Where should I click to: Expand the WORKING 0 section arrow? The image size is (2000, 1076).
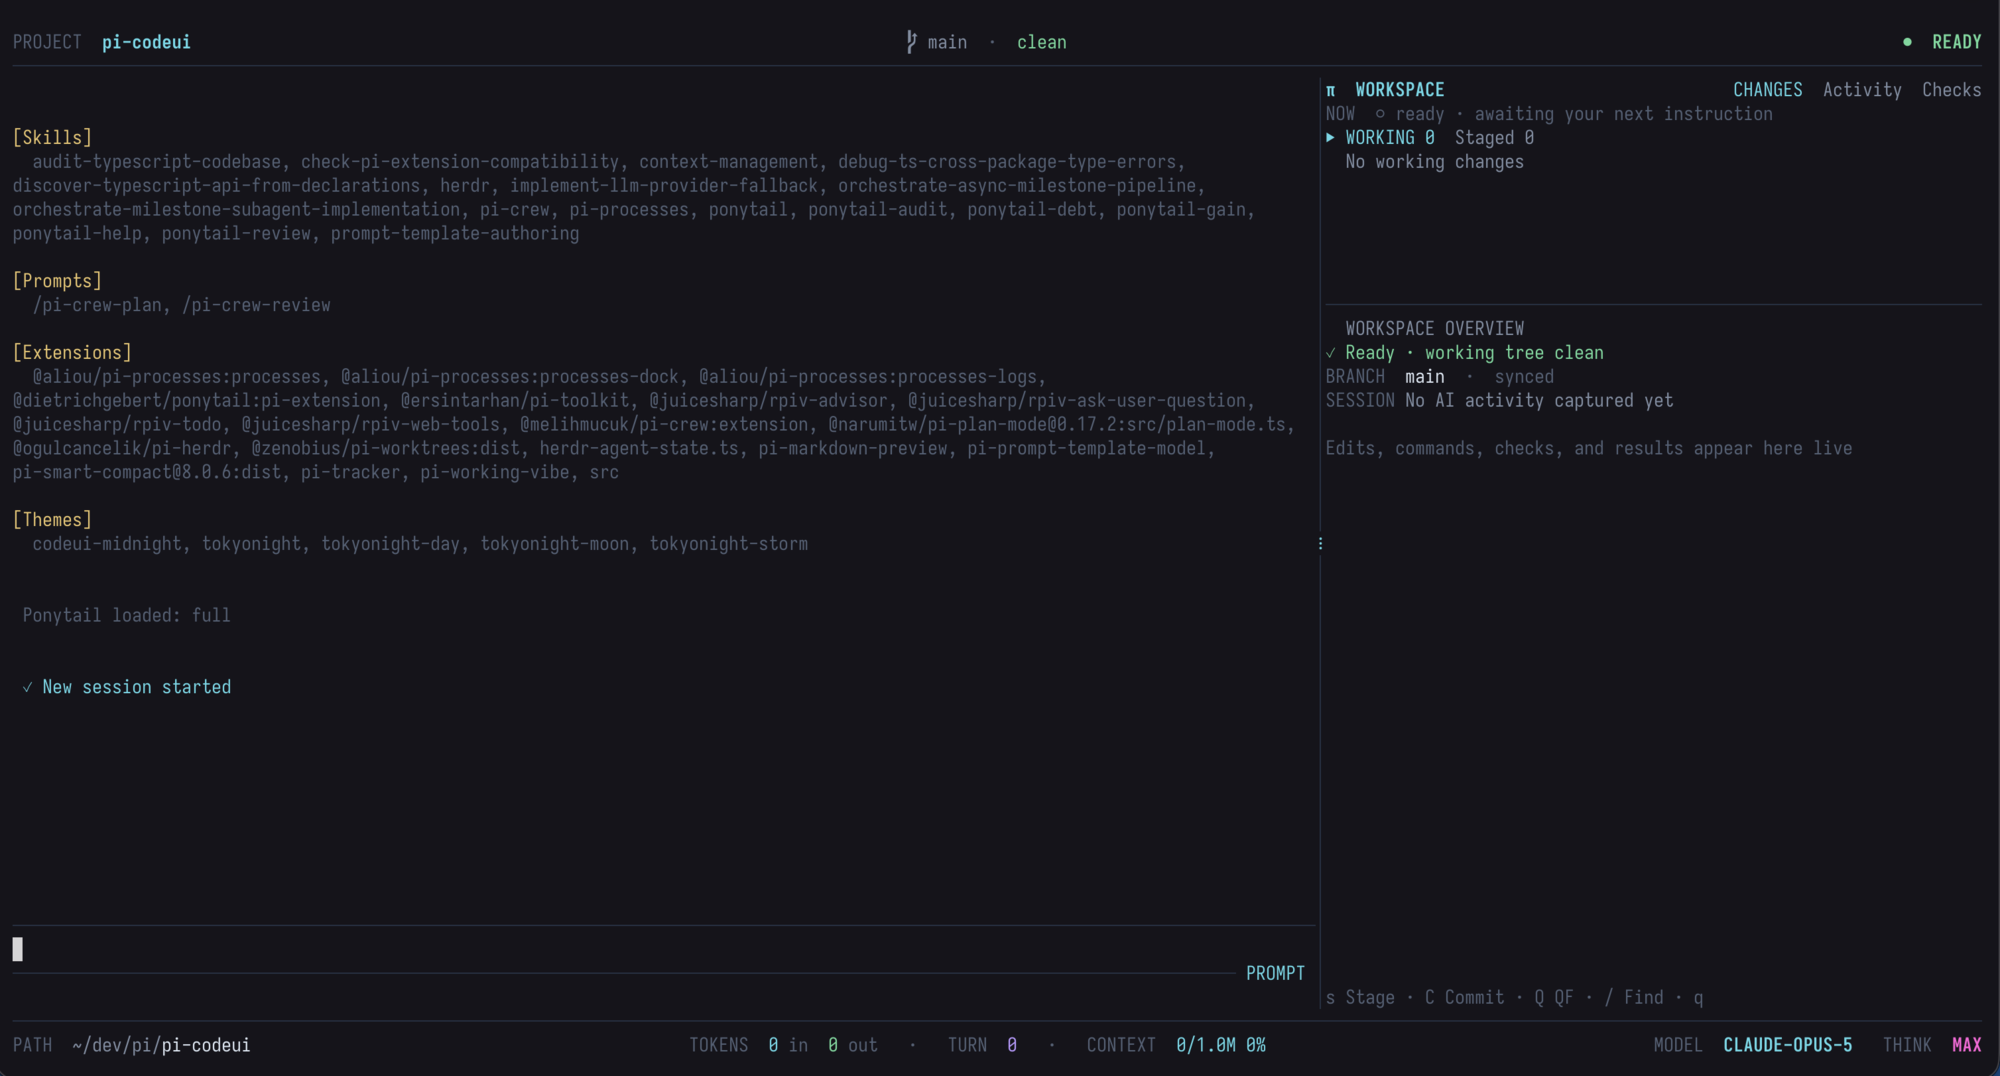tap(1330, 137)
